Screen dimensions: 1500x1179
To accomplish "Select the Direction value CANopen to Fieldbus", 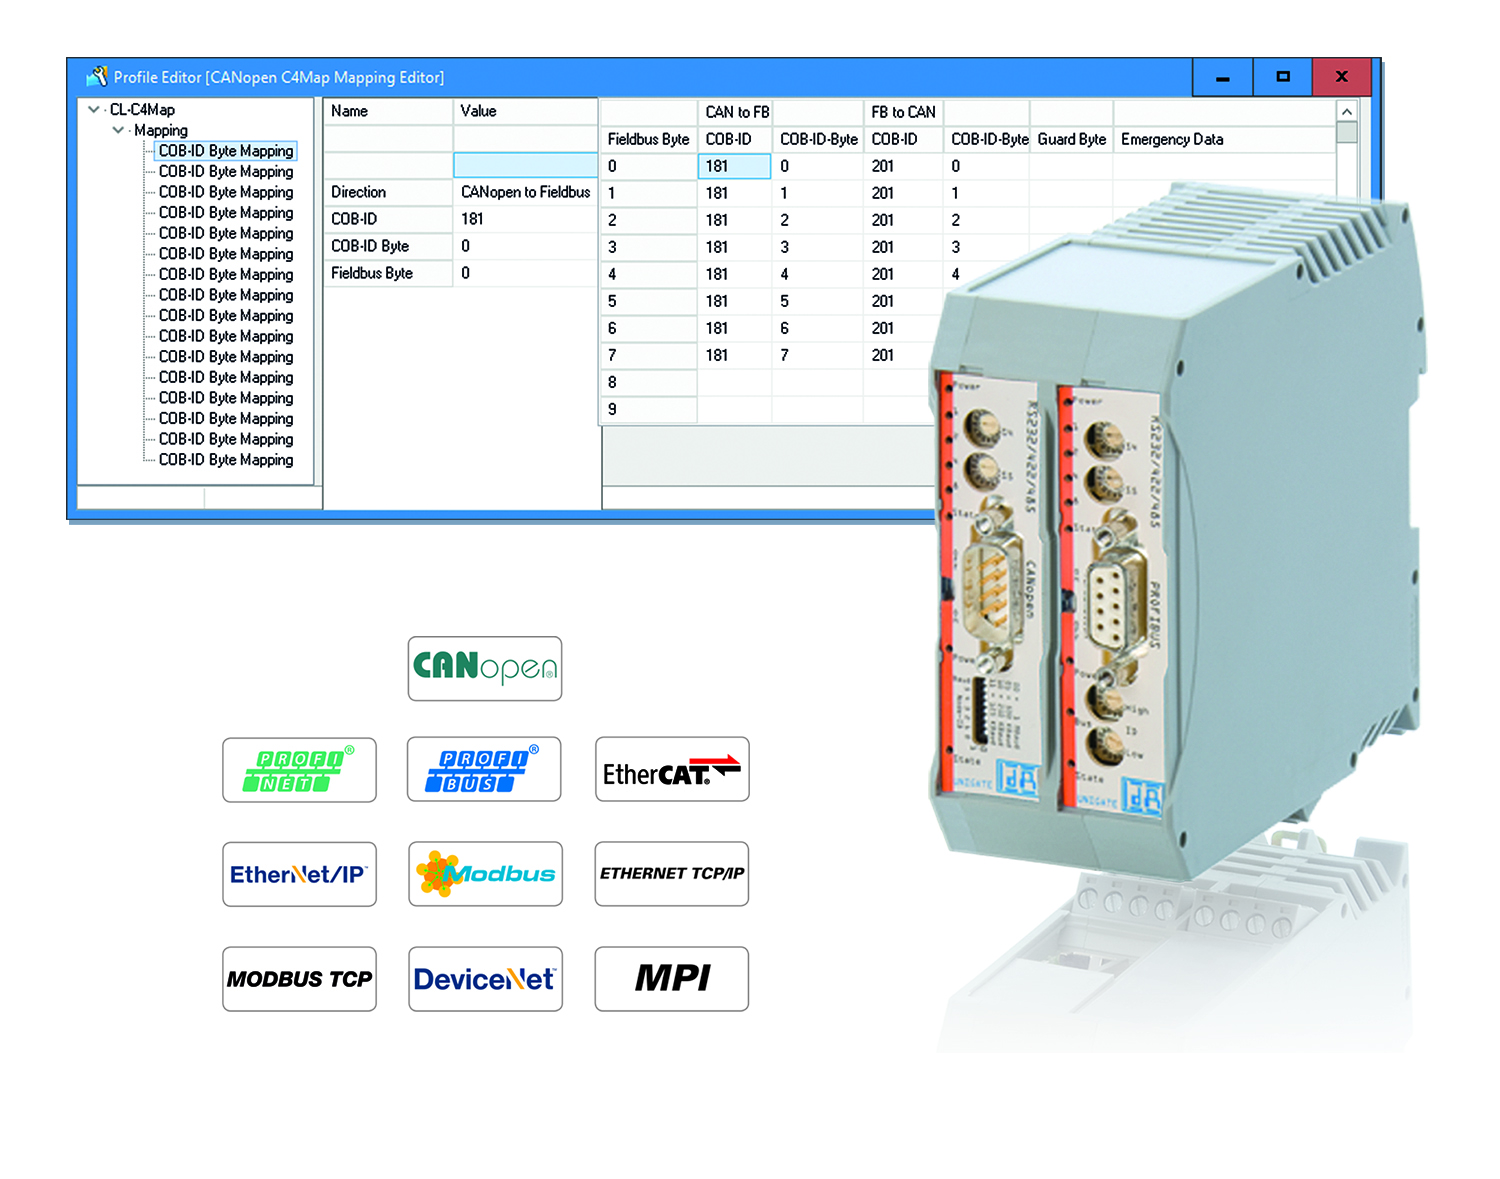I will click(x=524, y=192).
